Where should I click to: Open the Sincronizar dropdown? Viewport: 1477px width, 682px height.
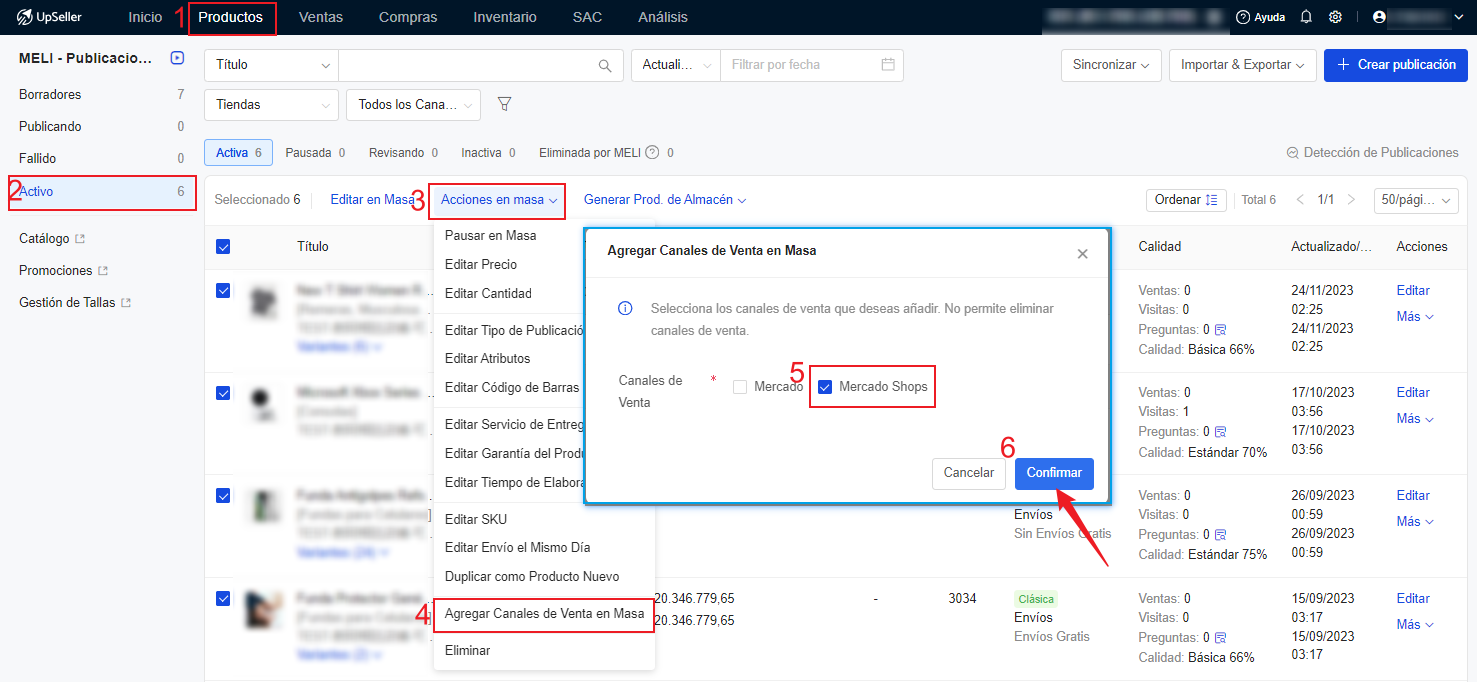[x=1111, y=65]
